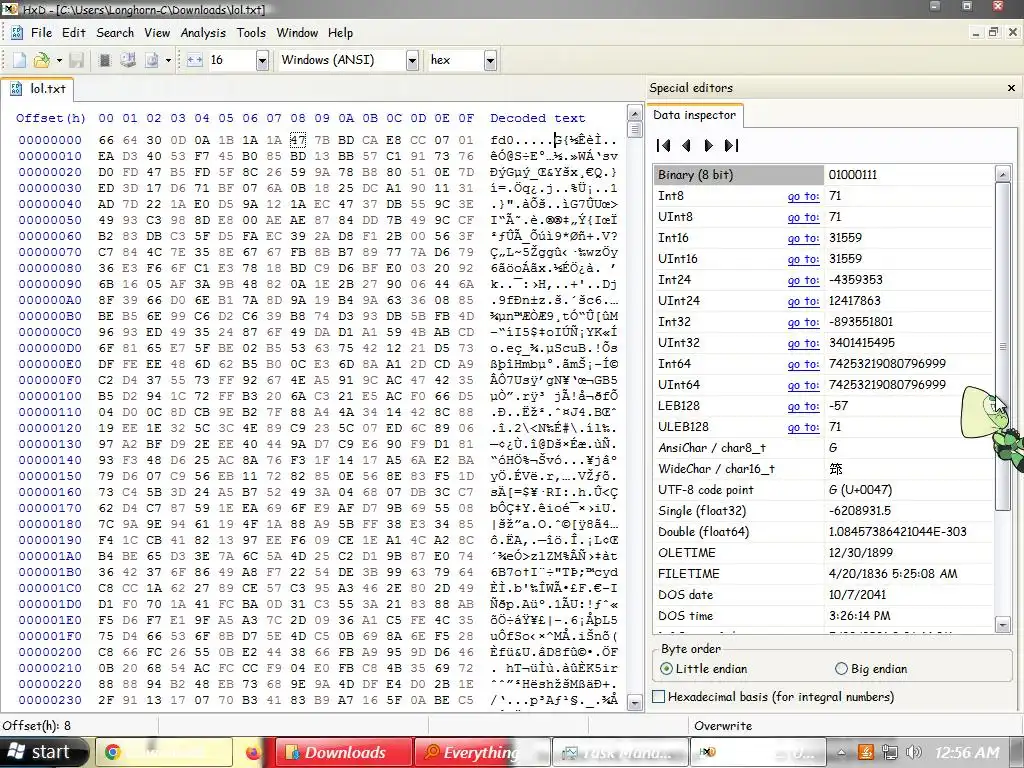Select the lol.txt document tab
Screen dimensions: 1024x768
38,89
